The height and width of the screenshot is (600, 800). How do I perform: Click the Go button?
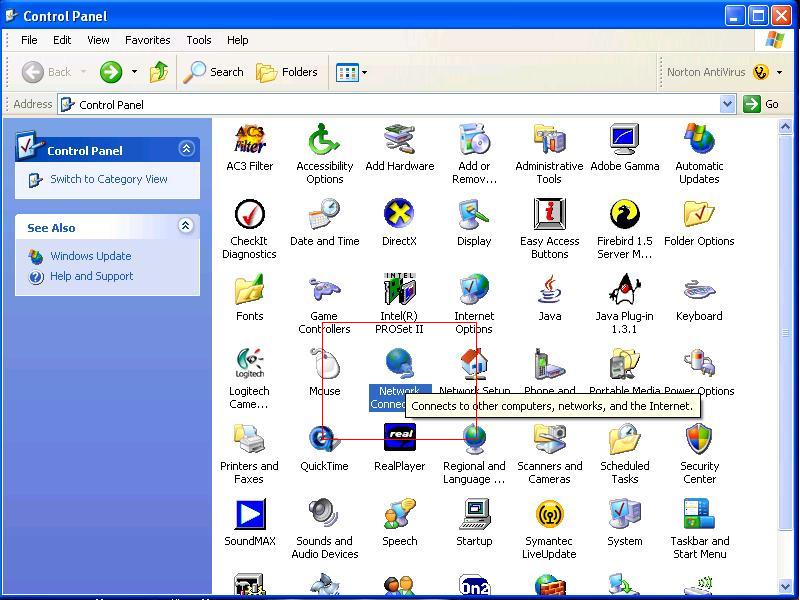(761, 104)
